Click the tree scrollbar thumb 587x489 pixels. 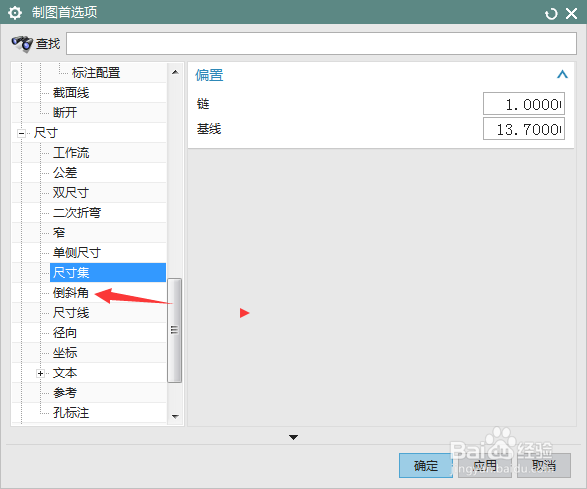click(174, 330)
